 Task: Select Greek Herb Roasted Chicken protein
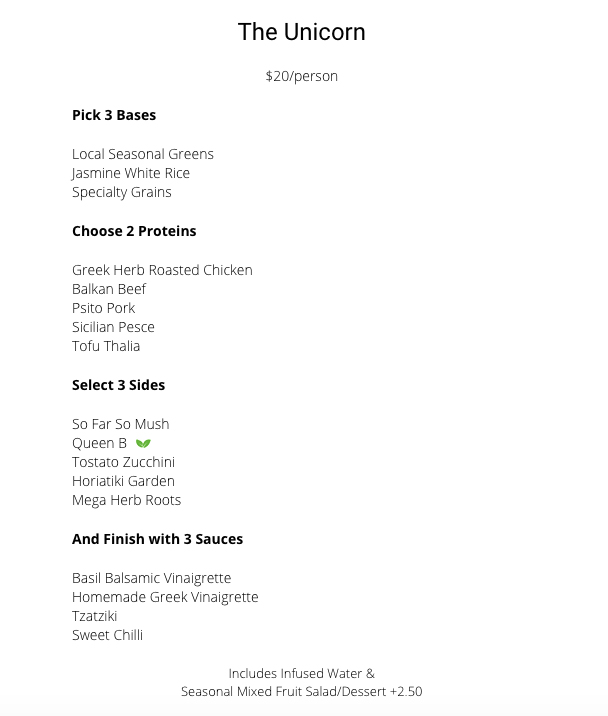[162, 270]
